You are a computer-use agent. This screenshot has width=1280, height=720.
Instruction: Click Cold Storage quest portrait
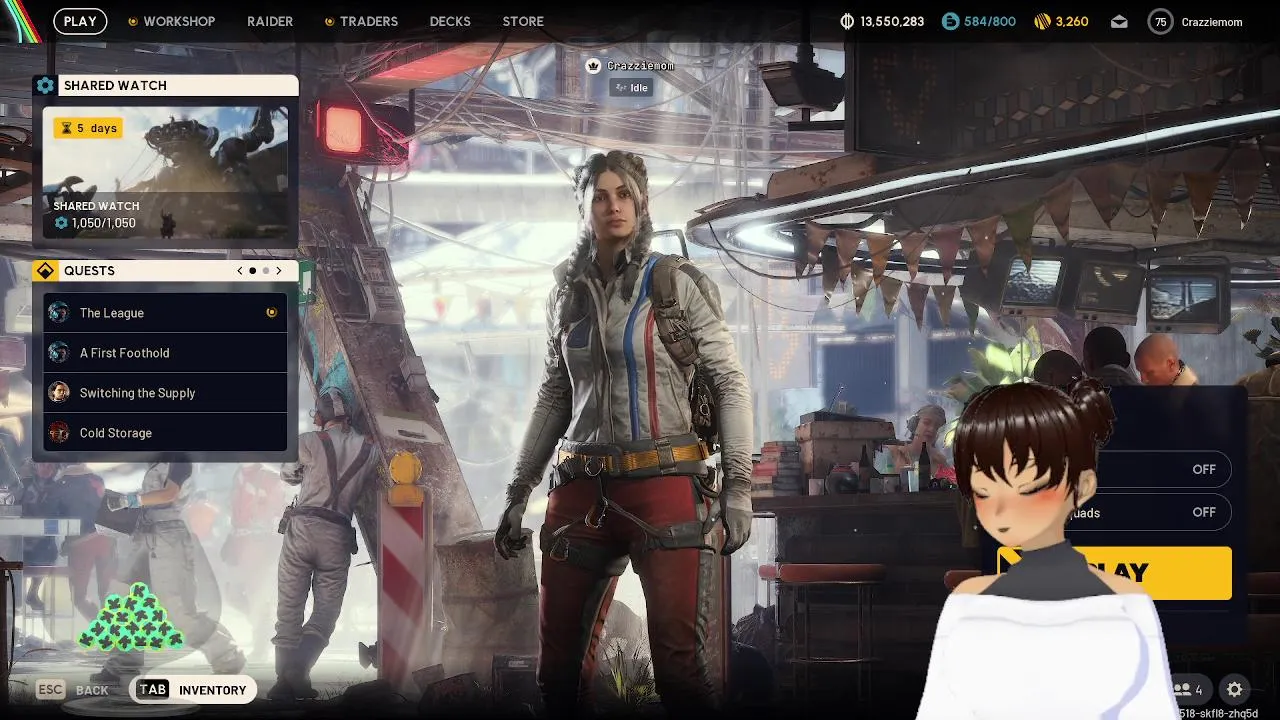[x=59, y=433]
